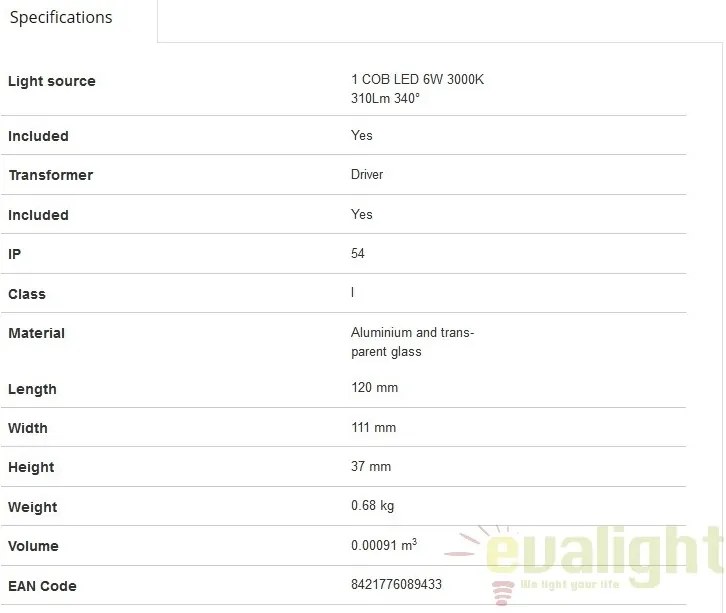The image size is (726, 613).
Task: Click the 1 COB LED 6W 3000K value
Action: pyautogui.click(x=417, y=79)
